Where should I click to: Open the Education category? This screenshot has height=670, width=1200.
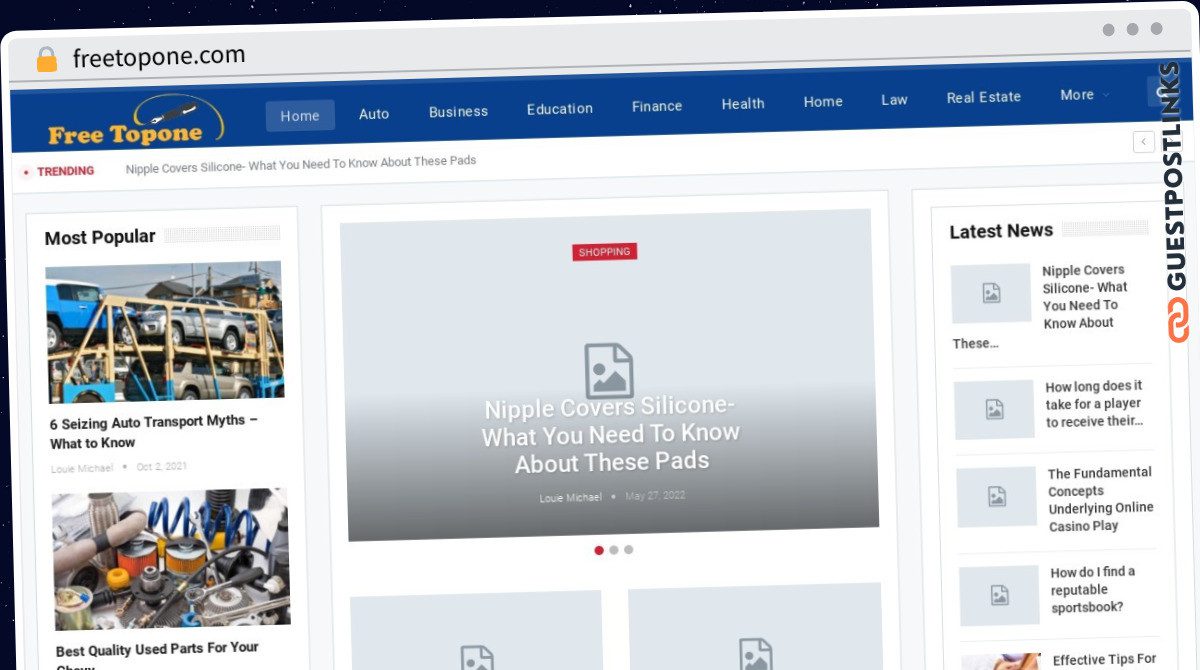[560, 108]
